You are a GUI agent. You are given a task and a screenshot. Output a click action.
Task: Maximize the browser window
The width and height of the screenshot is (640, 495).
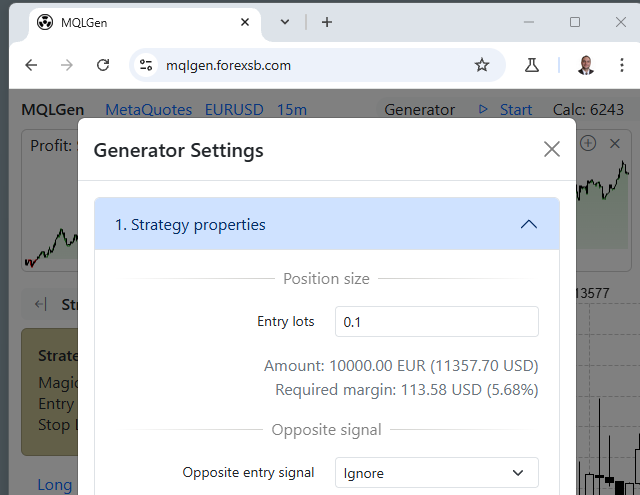point(575,22)
